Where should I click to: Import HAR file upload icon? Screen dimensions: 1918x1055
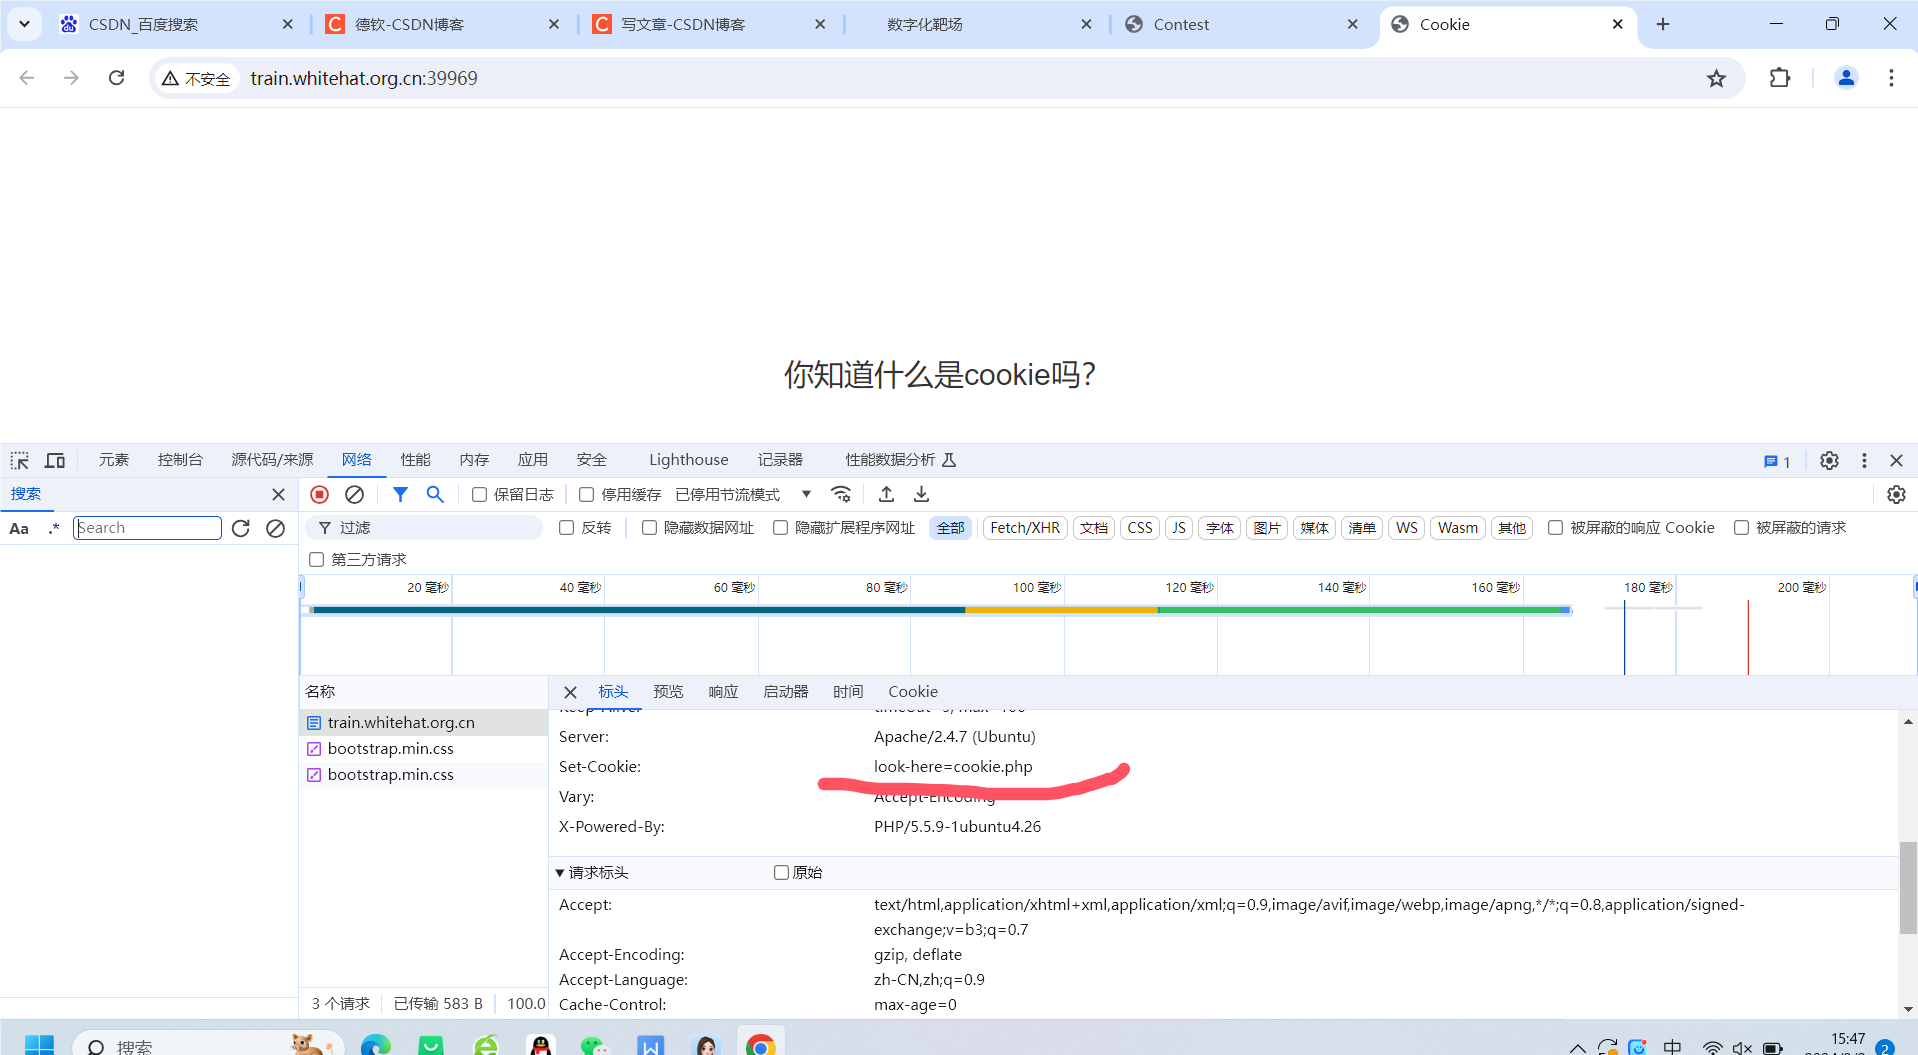click(886, 494)
